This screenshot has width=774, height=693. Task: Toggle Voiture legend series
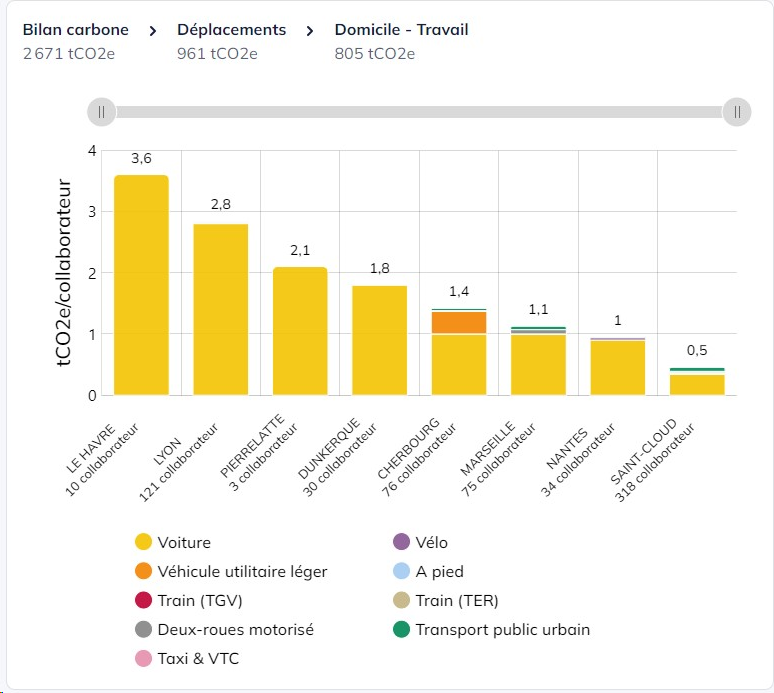tap(173, 542)
